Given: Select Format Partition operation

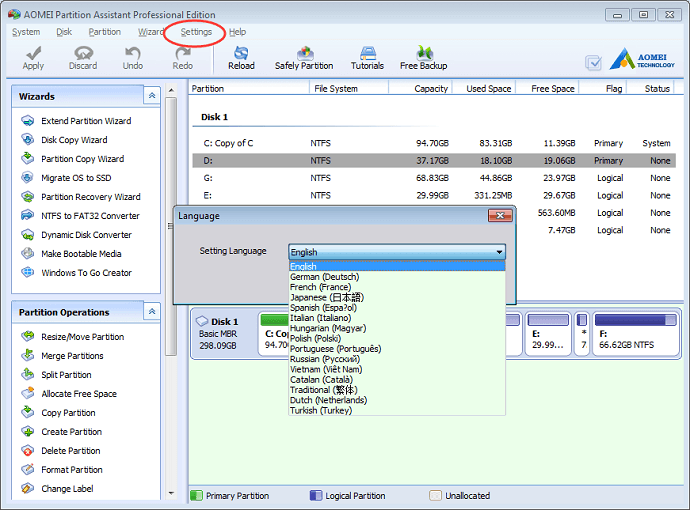Looking at the screenshot, I should (x=72, y=469).
